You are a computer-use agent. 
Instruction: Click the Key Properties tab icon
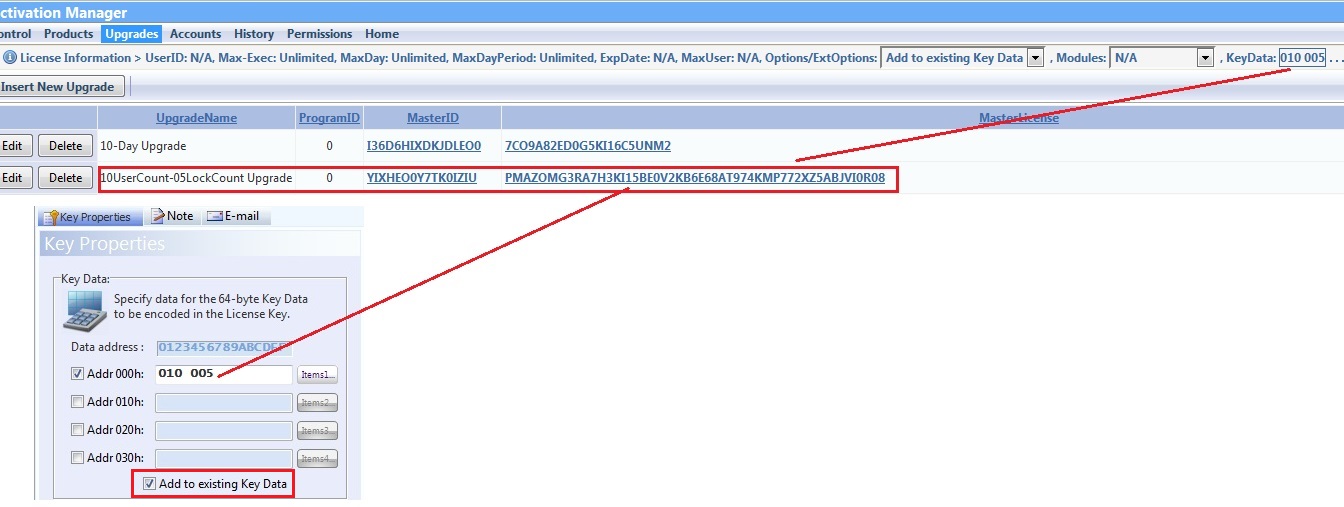click(x=50, y=216)
